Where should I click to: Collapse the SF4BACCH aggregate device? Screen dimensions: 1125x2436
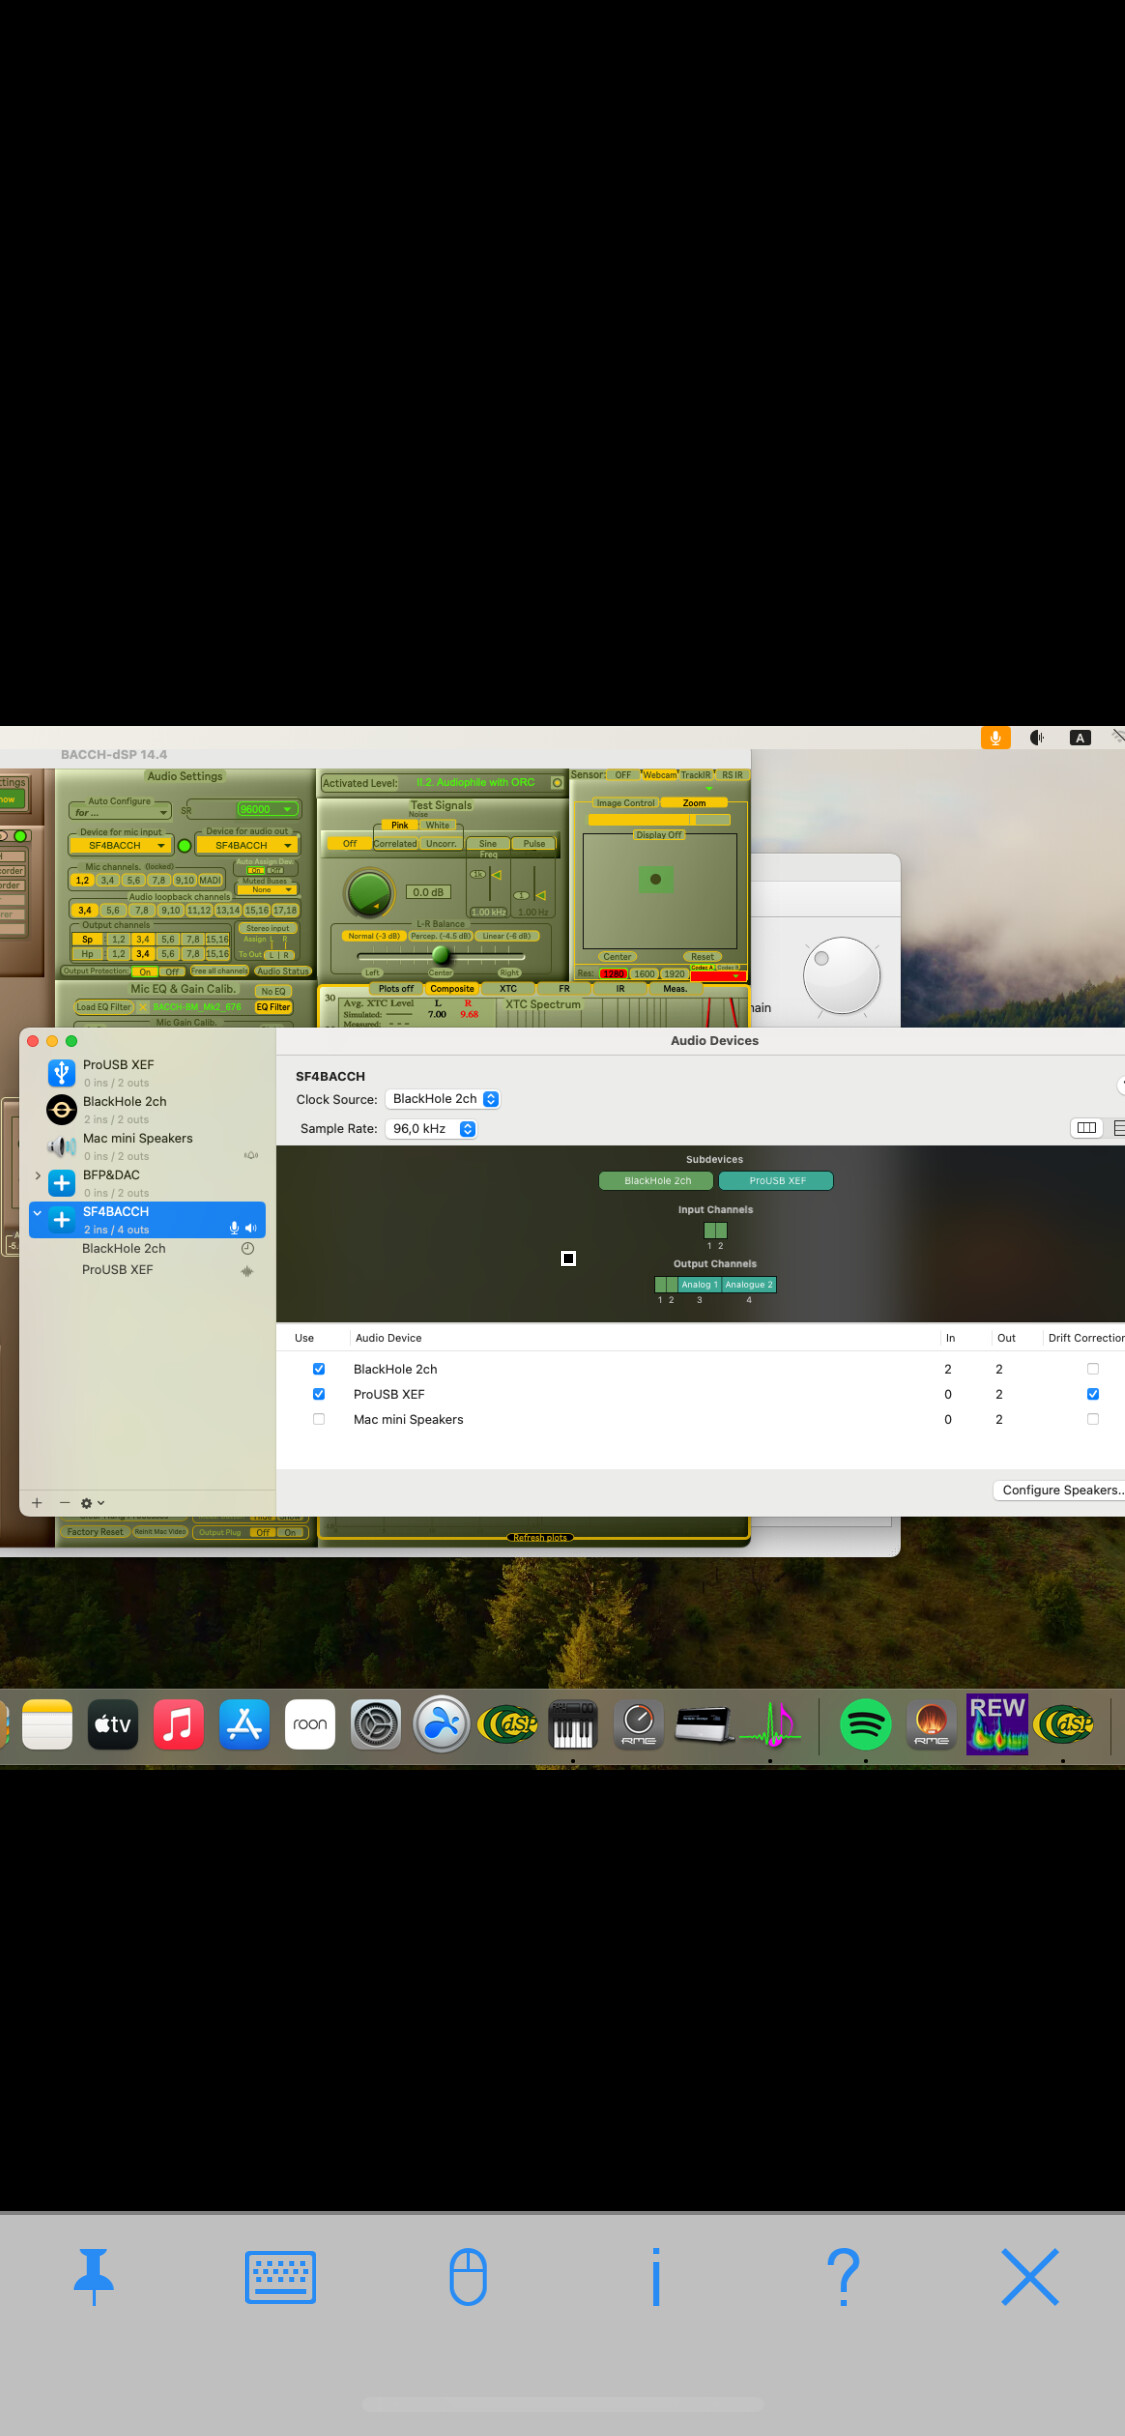pyautogui.click(x=38, y=1212)
